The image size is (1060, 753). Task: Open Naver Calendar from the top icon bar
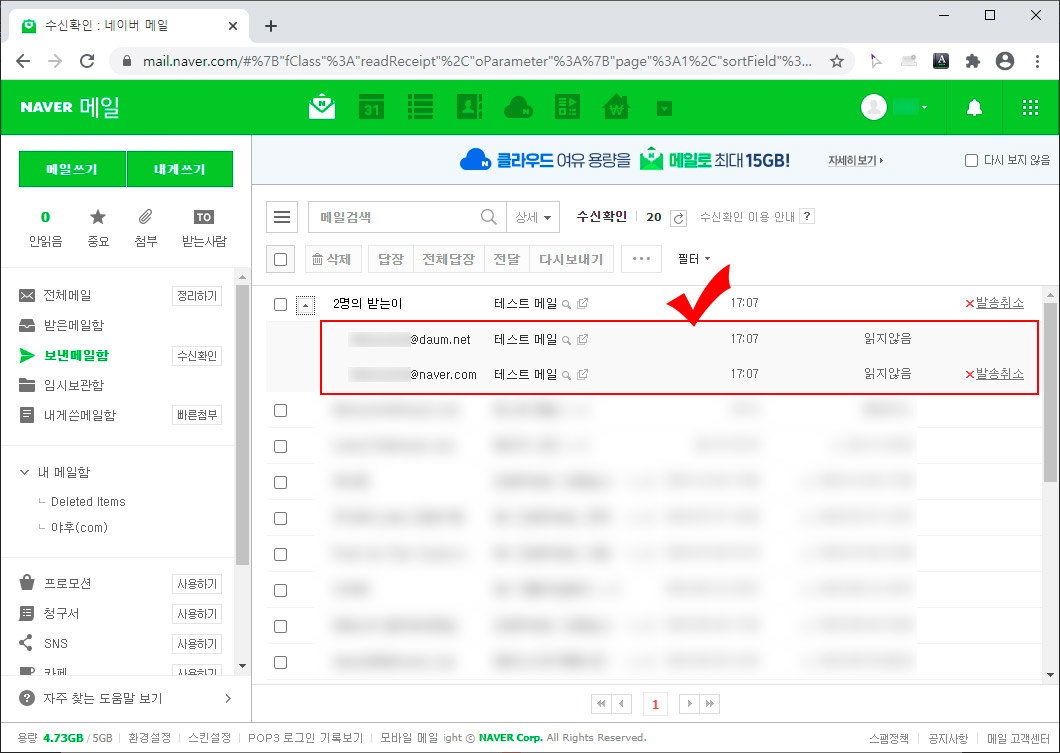coord(371,107)
